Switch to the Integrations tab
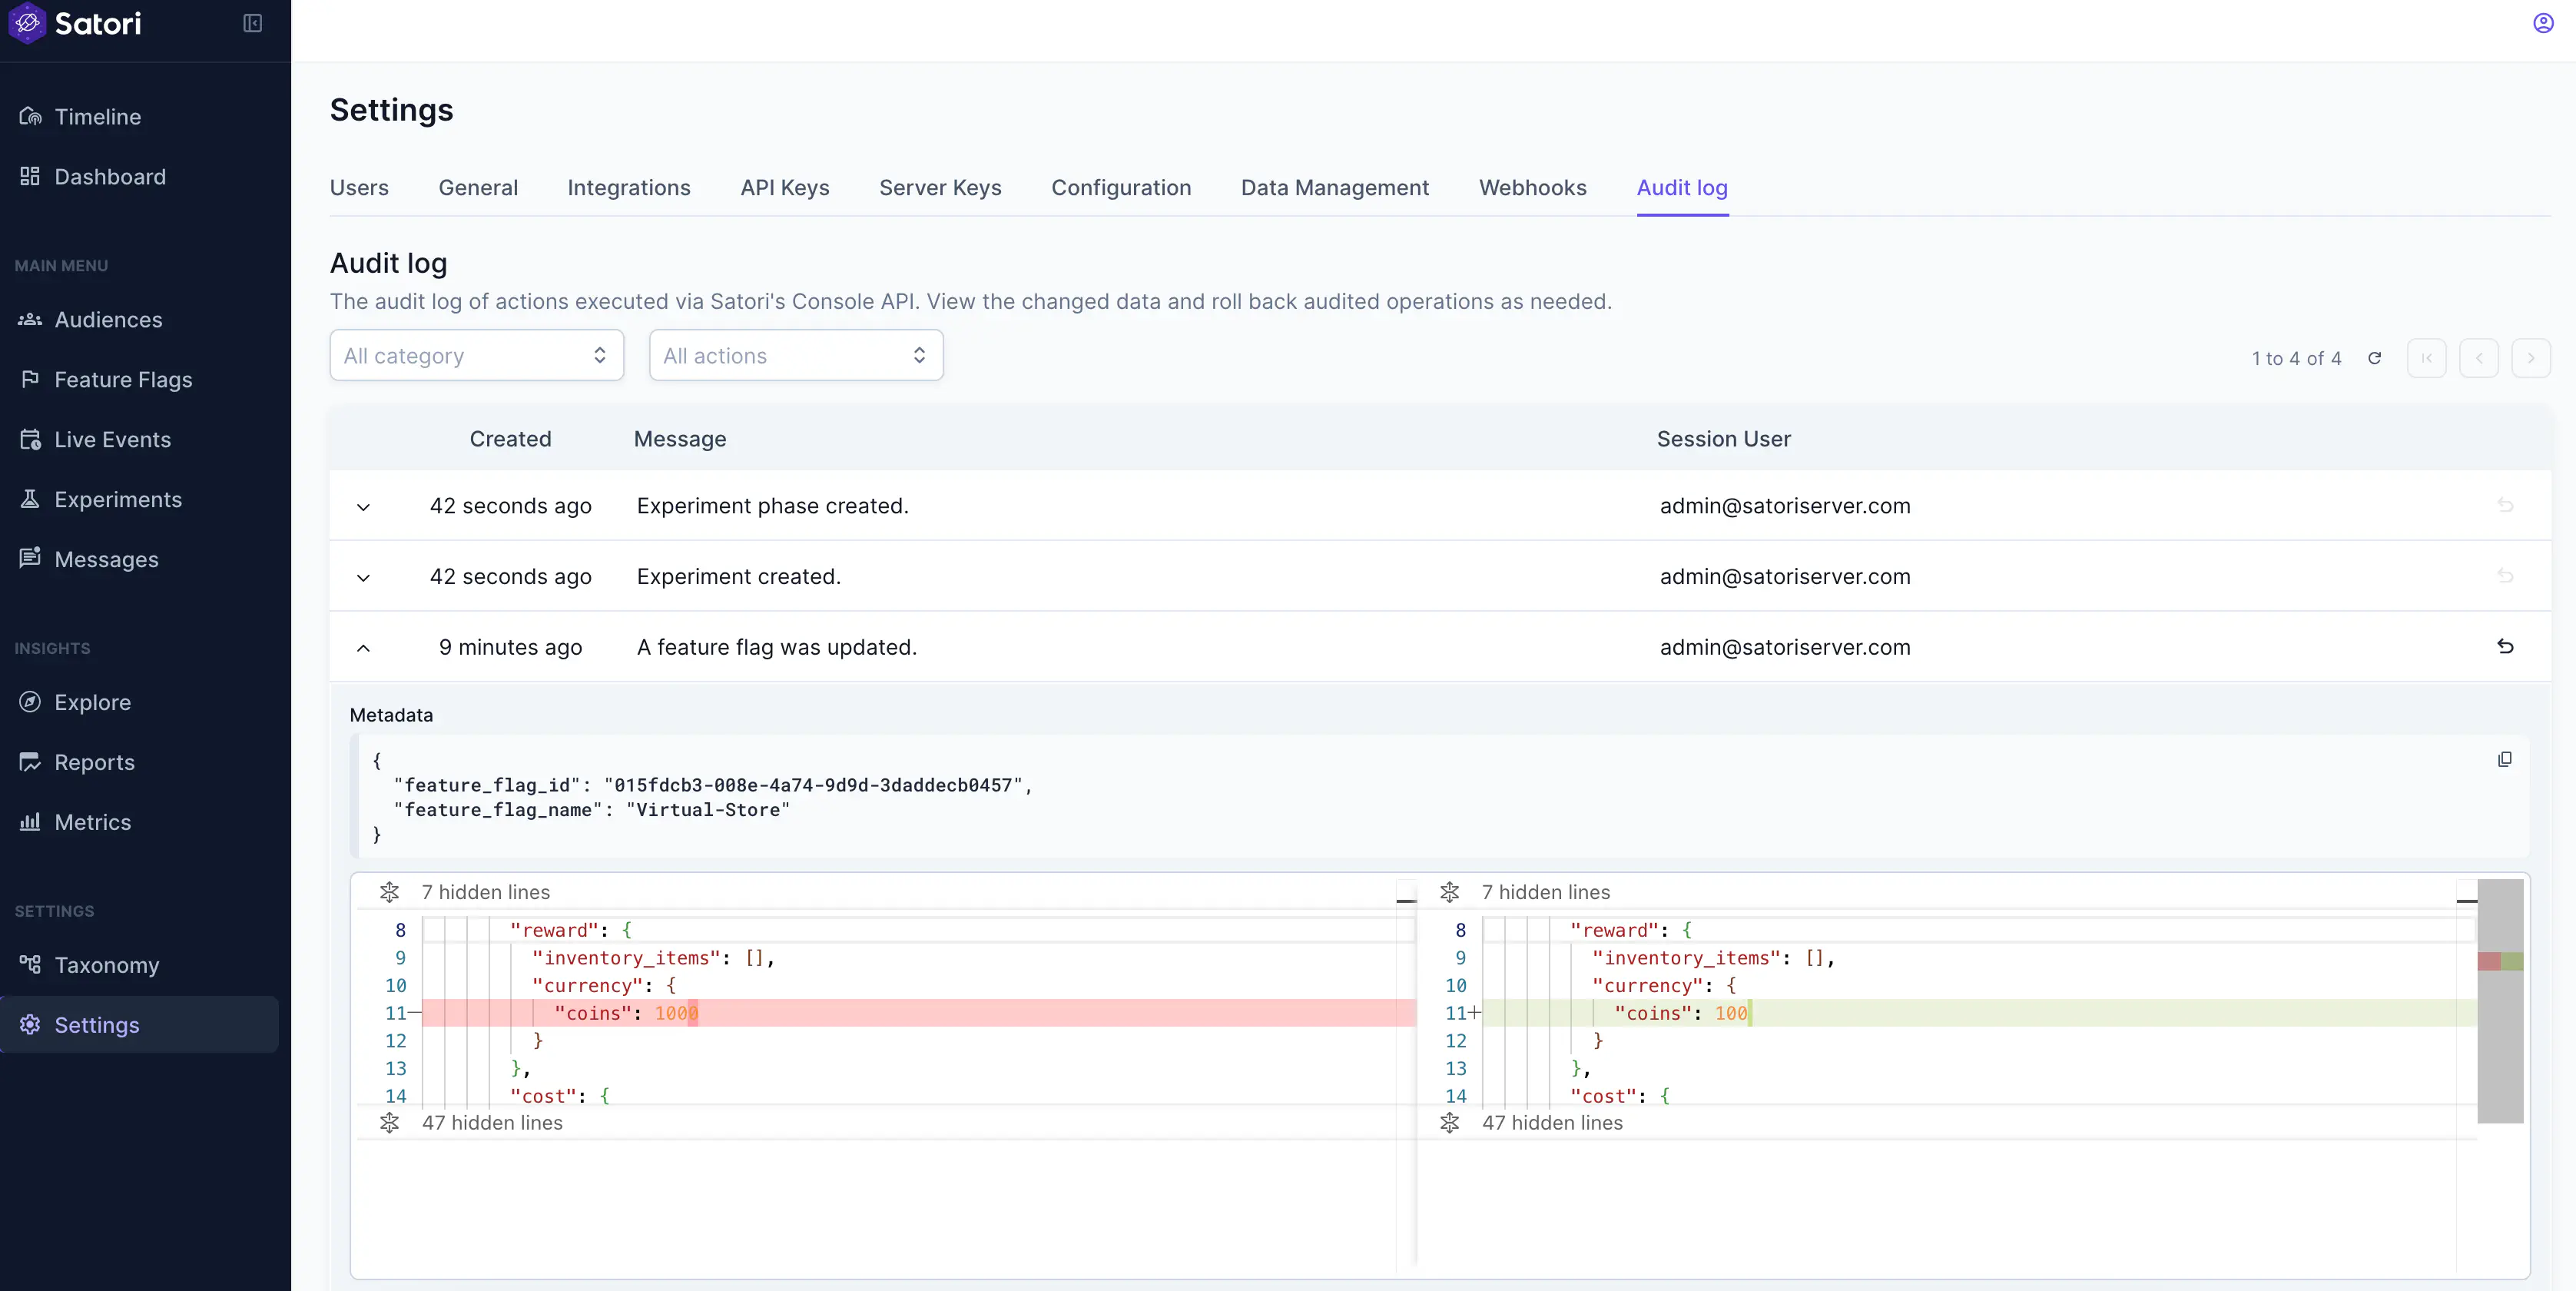This screenshot has height=1291, width=2576. (x=629, y=188)
